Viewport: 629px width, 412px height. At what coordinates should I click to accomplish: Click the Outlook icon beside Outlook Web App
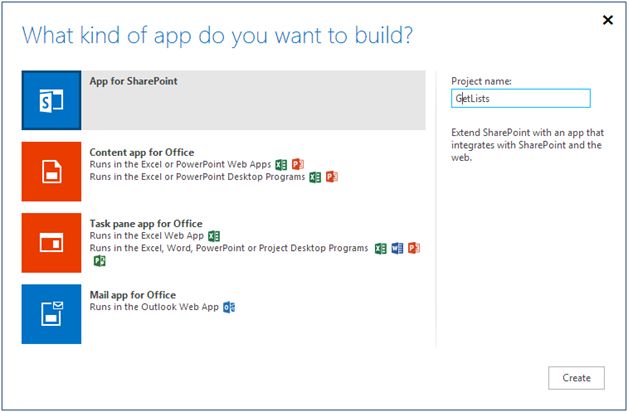pos(229,307)
